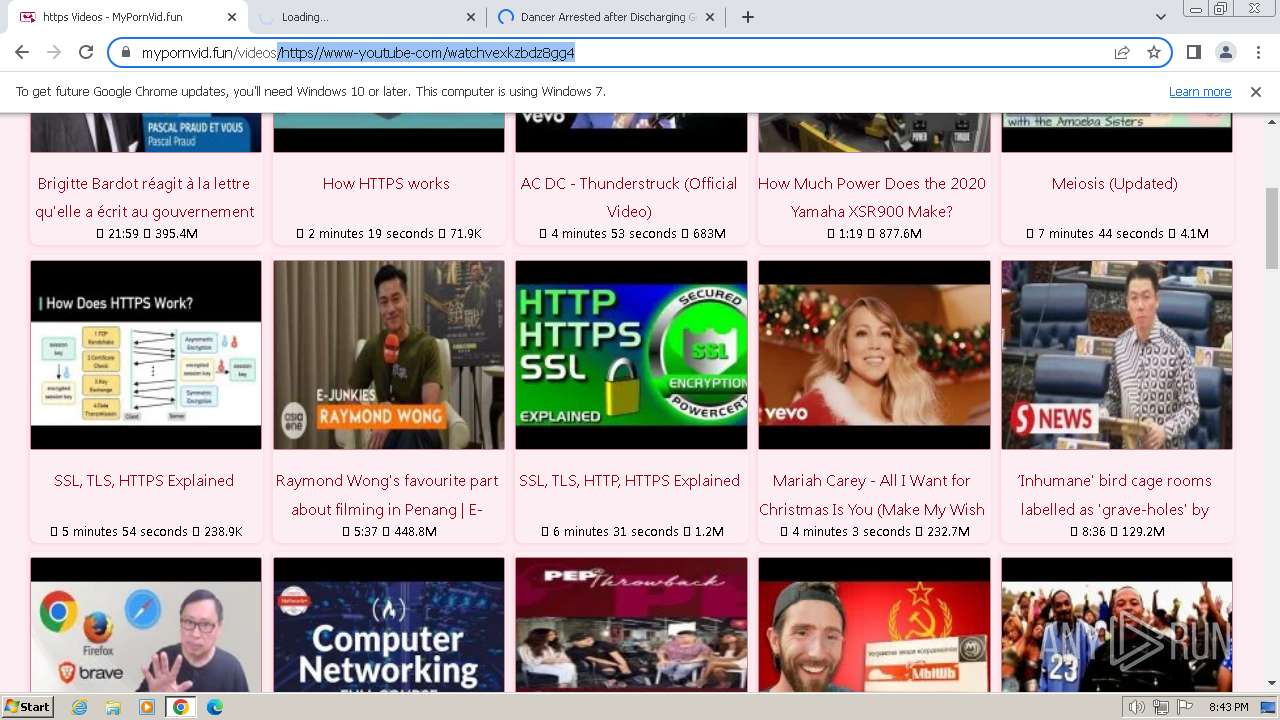
Task: Expand the tab search dropdown
Action: [1160, 17]
